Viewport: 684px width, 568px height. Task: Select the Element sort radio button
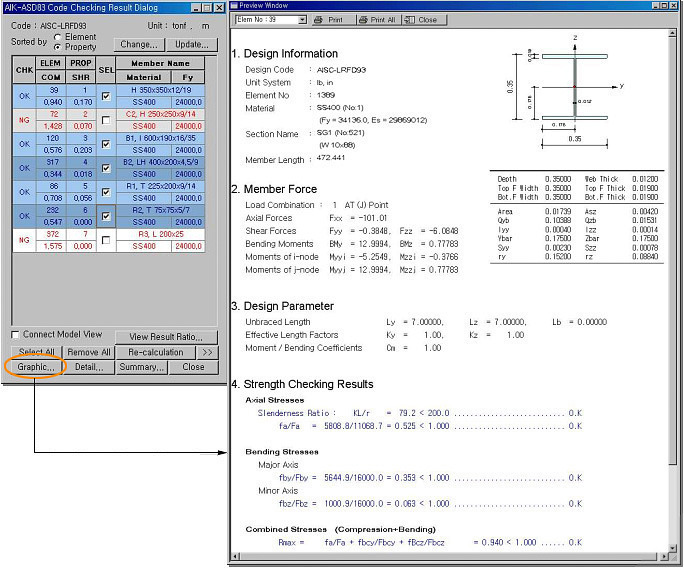pyautogui.click(x=57, y=37)
